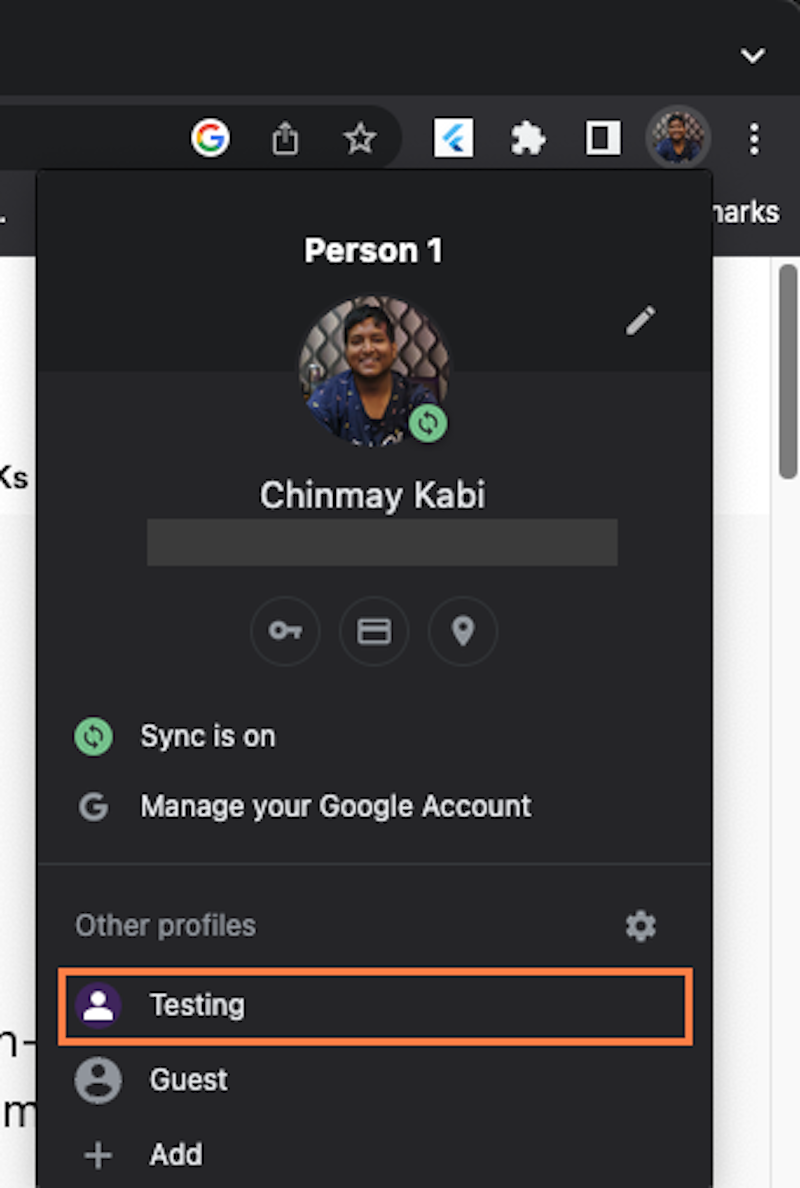The width and height of the screenshot is (800, 1188).
Task: Open saved passwords with the key icon
Action: [286, 631]
